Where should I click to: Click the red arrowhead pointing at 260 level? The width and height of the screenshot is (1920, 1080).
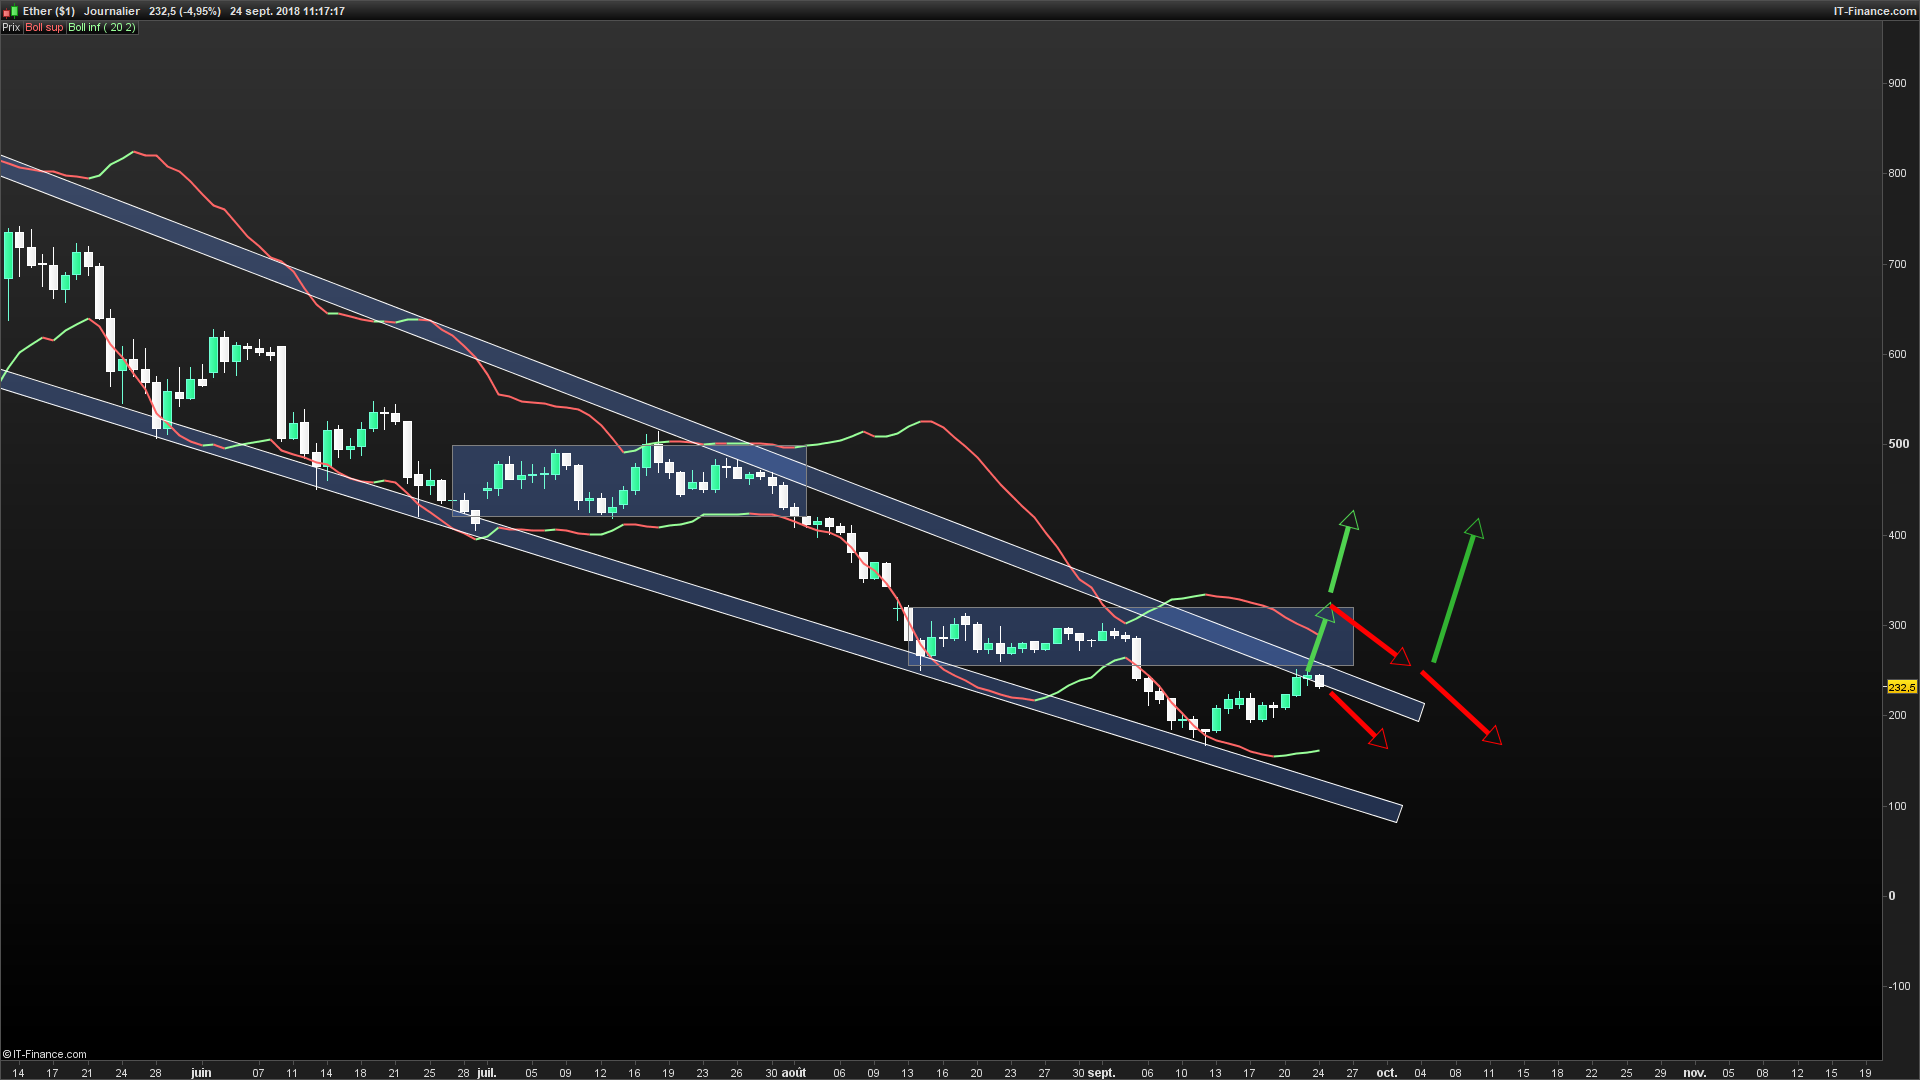(1401, 657)
